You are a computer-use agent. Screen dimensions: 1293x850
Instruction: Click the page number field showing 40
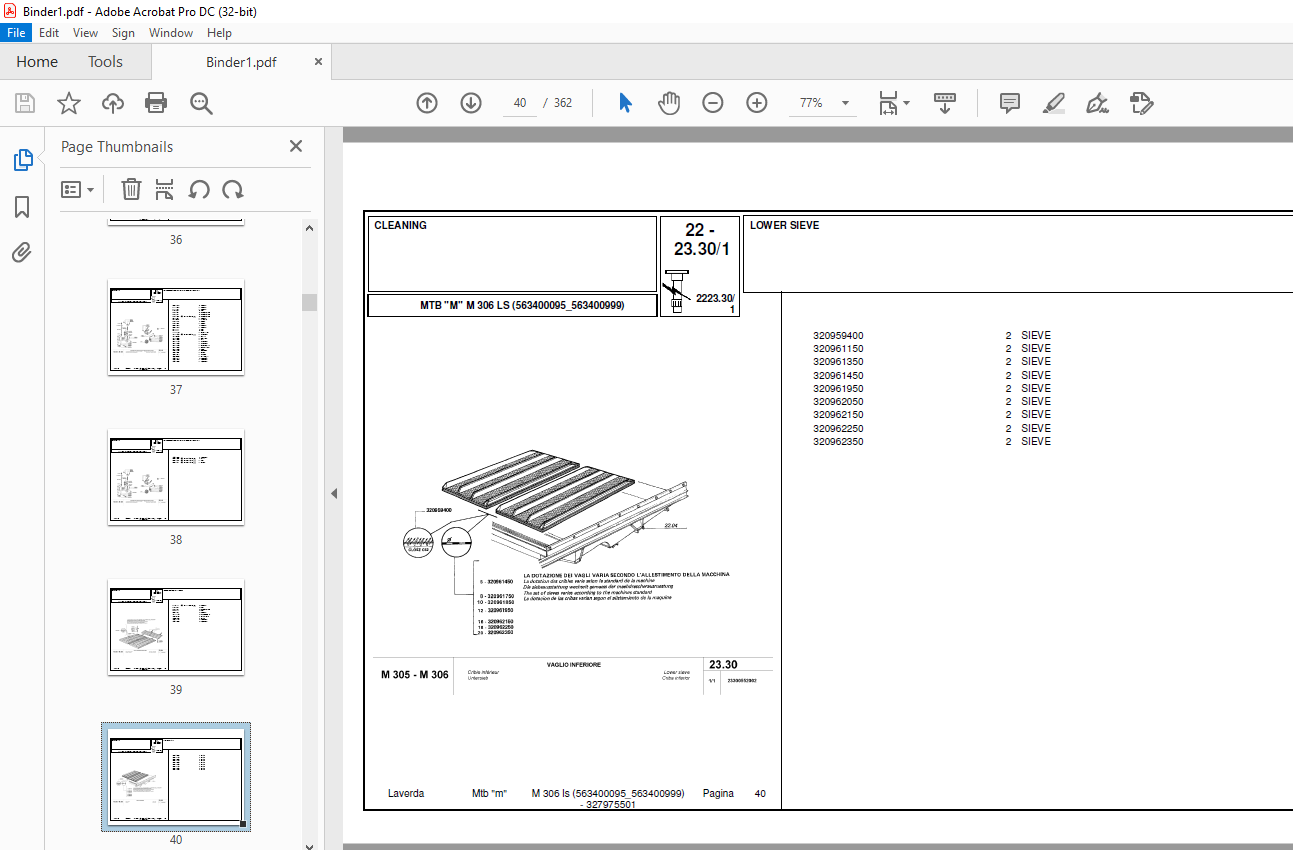(519, 103)
